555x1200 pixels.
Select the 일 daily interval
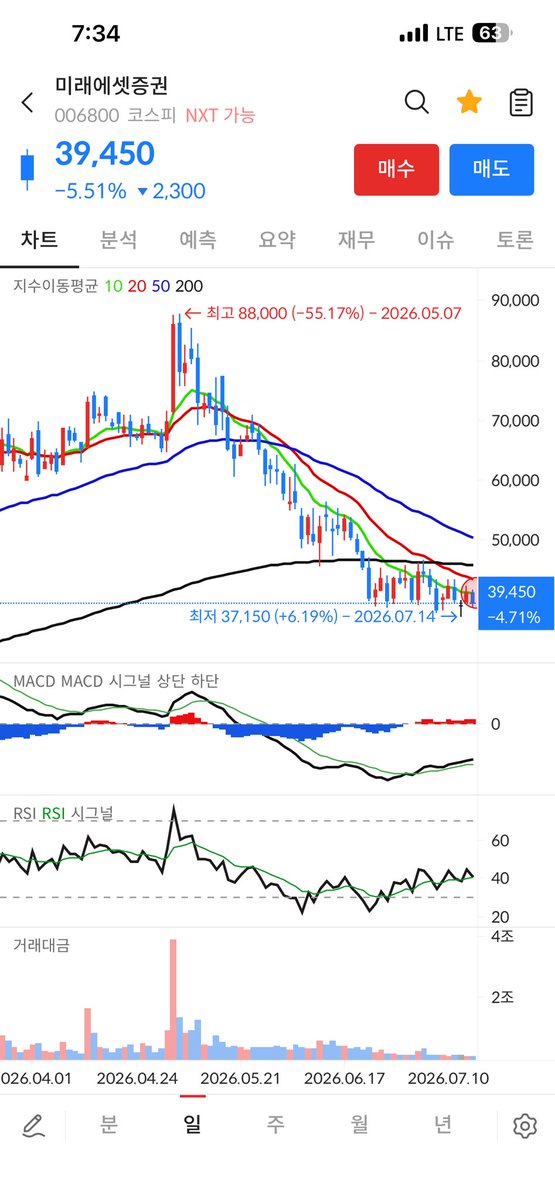coord(191,1125)
